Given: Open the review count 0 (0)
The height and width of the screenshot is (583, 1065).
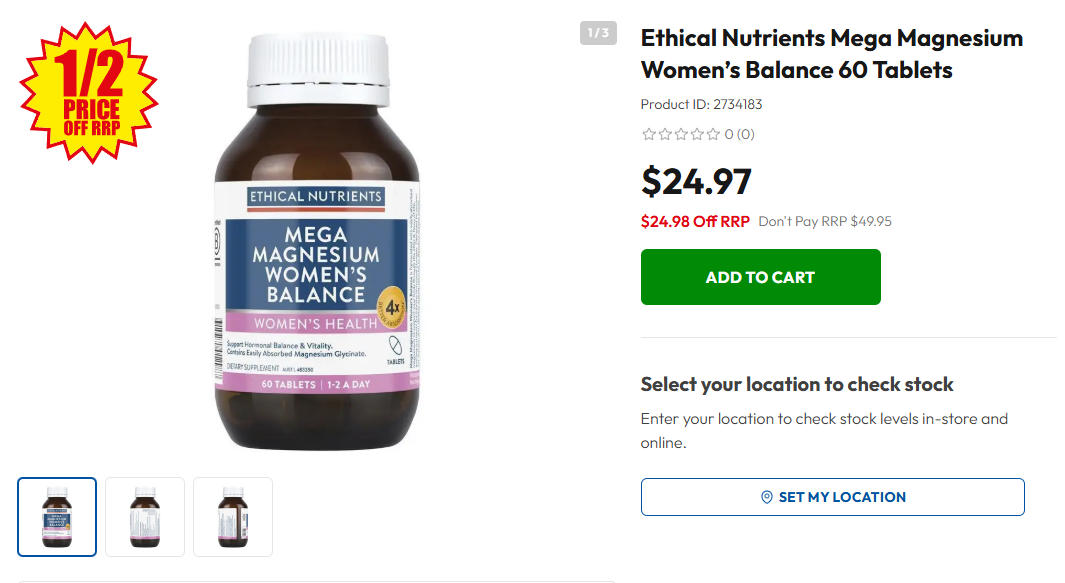Looking at the screenshot, I should point(739,134).
